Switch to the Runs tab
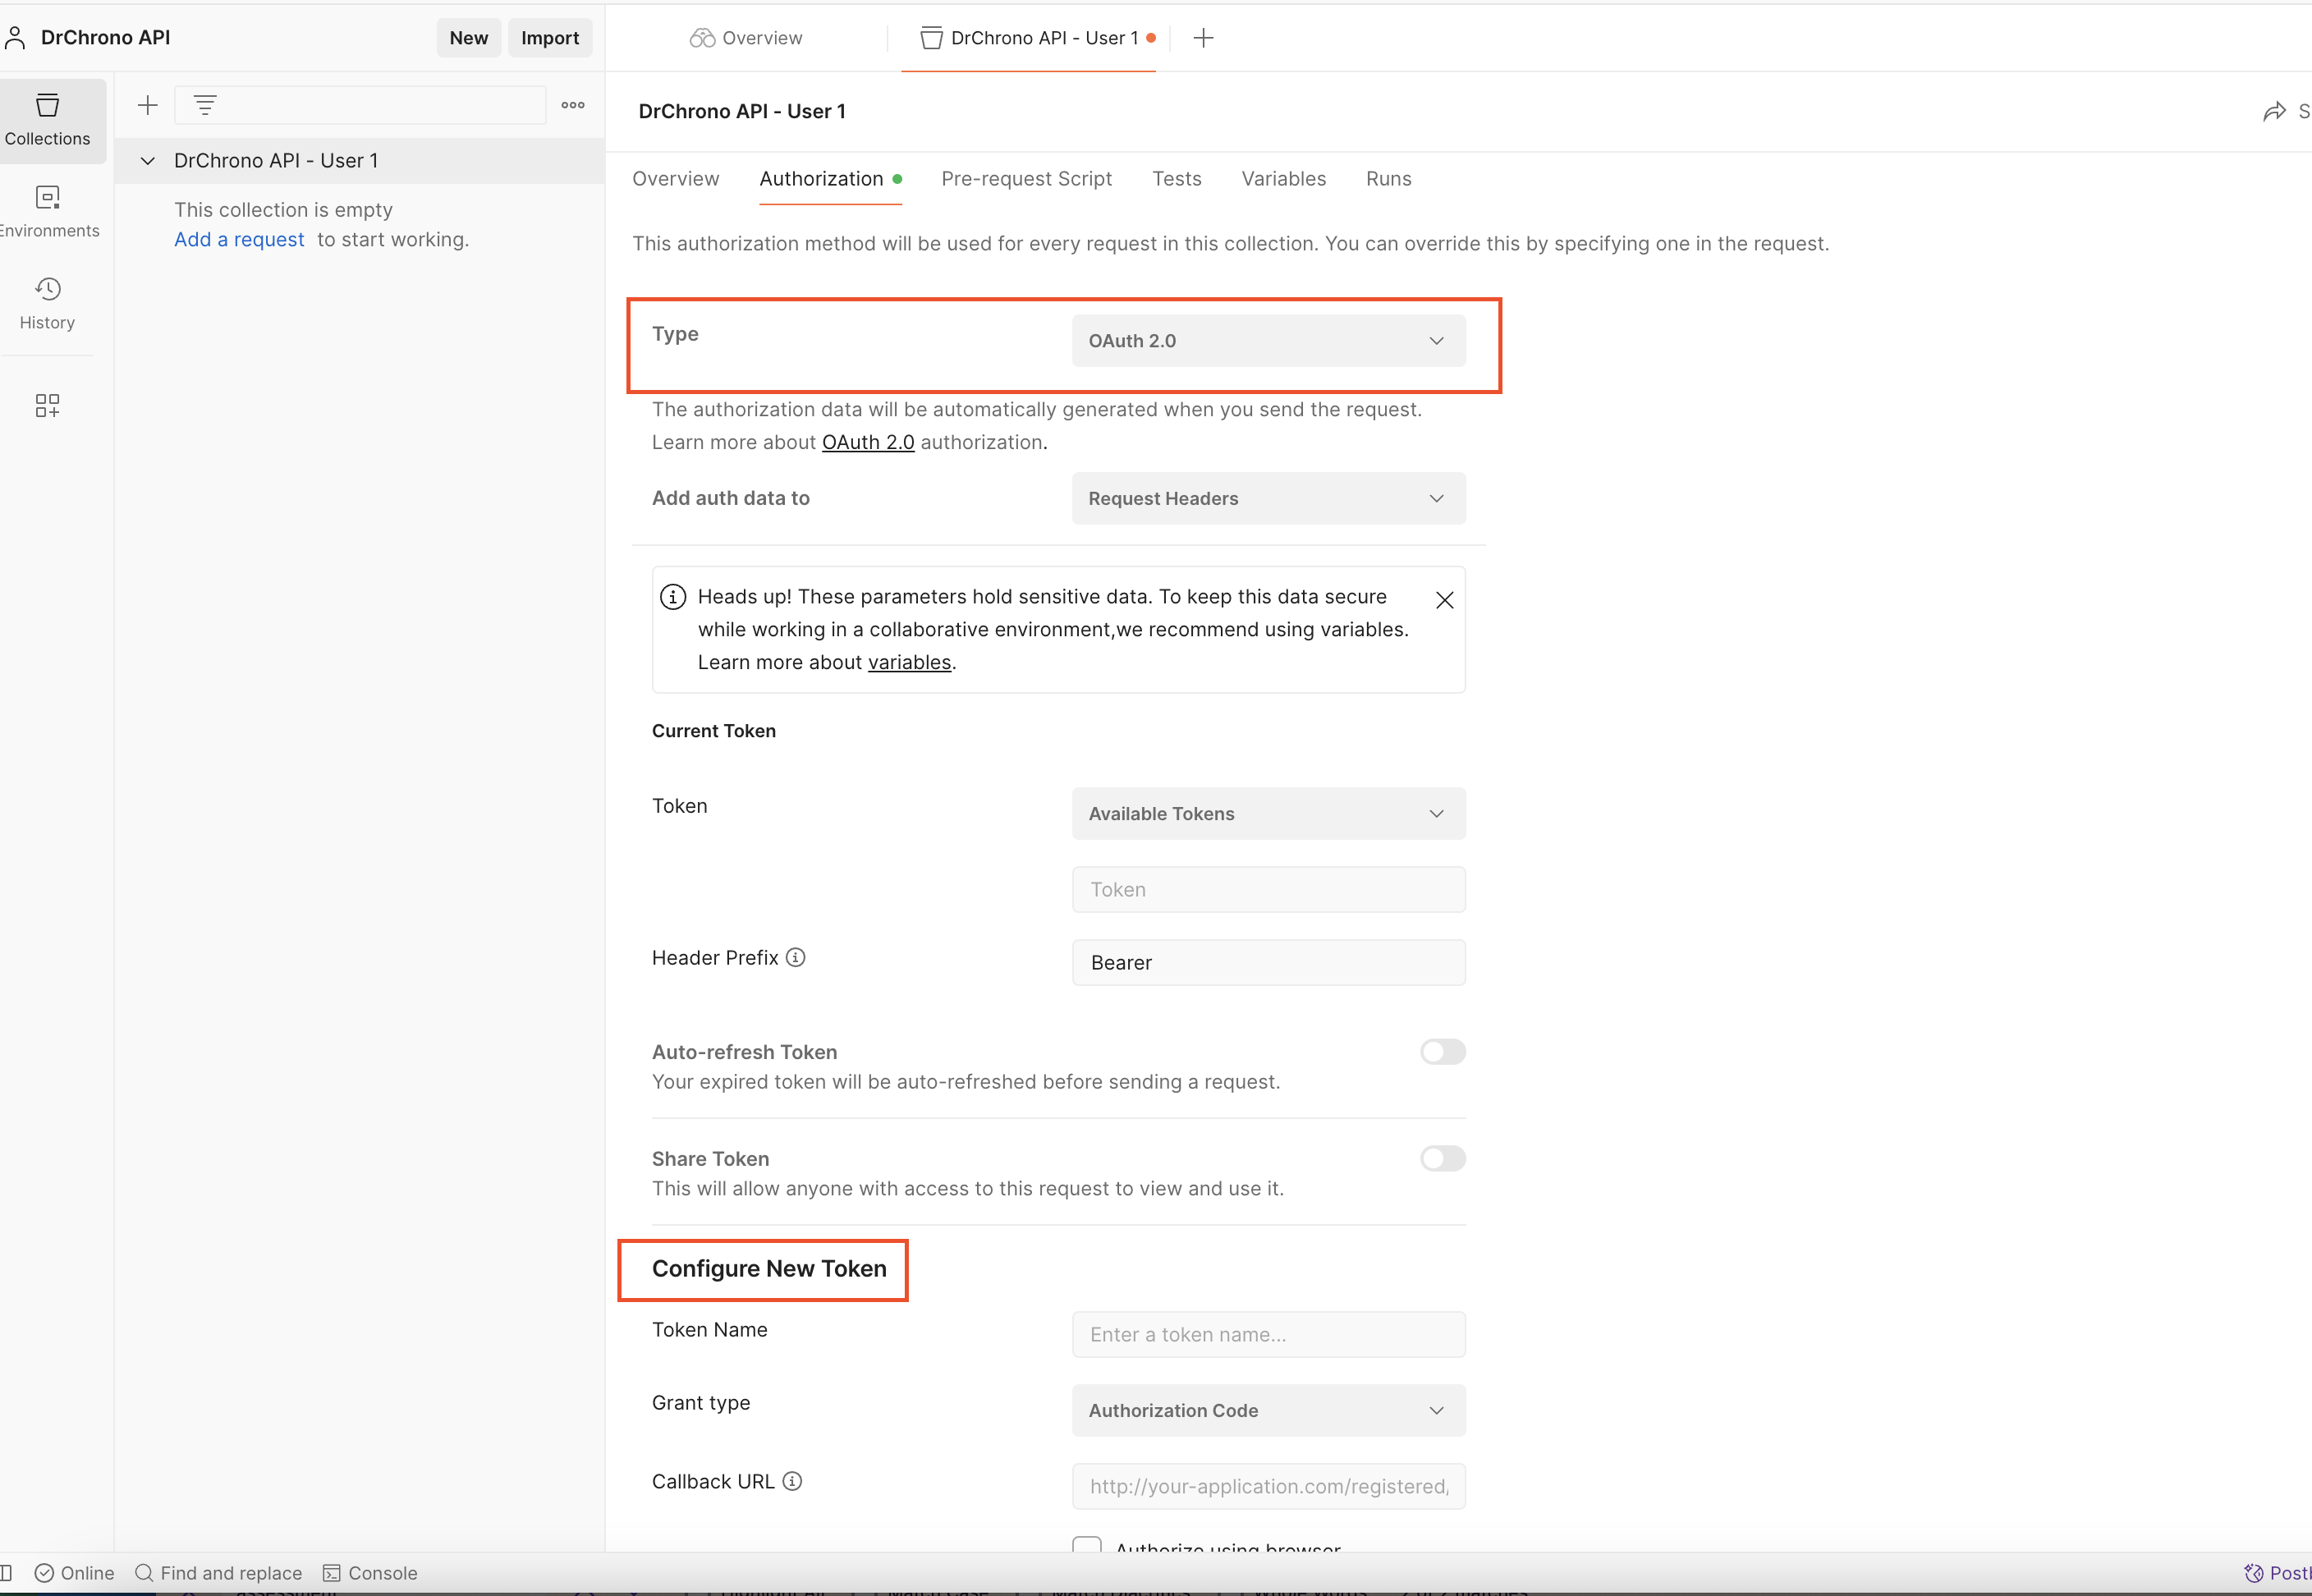 coord(1388,179)
